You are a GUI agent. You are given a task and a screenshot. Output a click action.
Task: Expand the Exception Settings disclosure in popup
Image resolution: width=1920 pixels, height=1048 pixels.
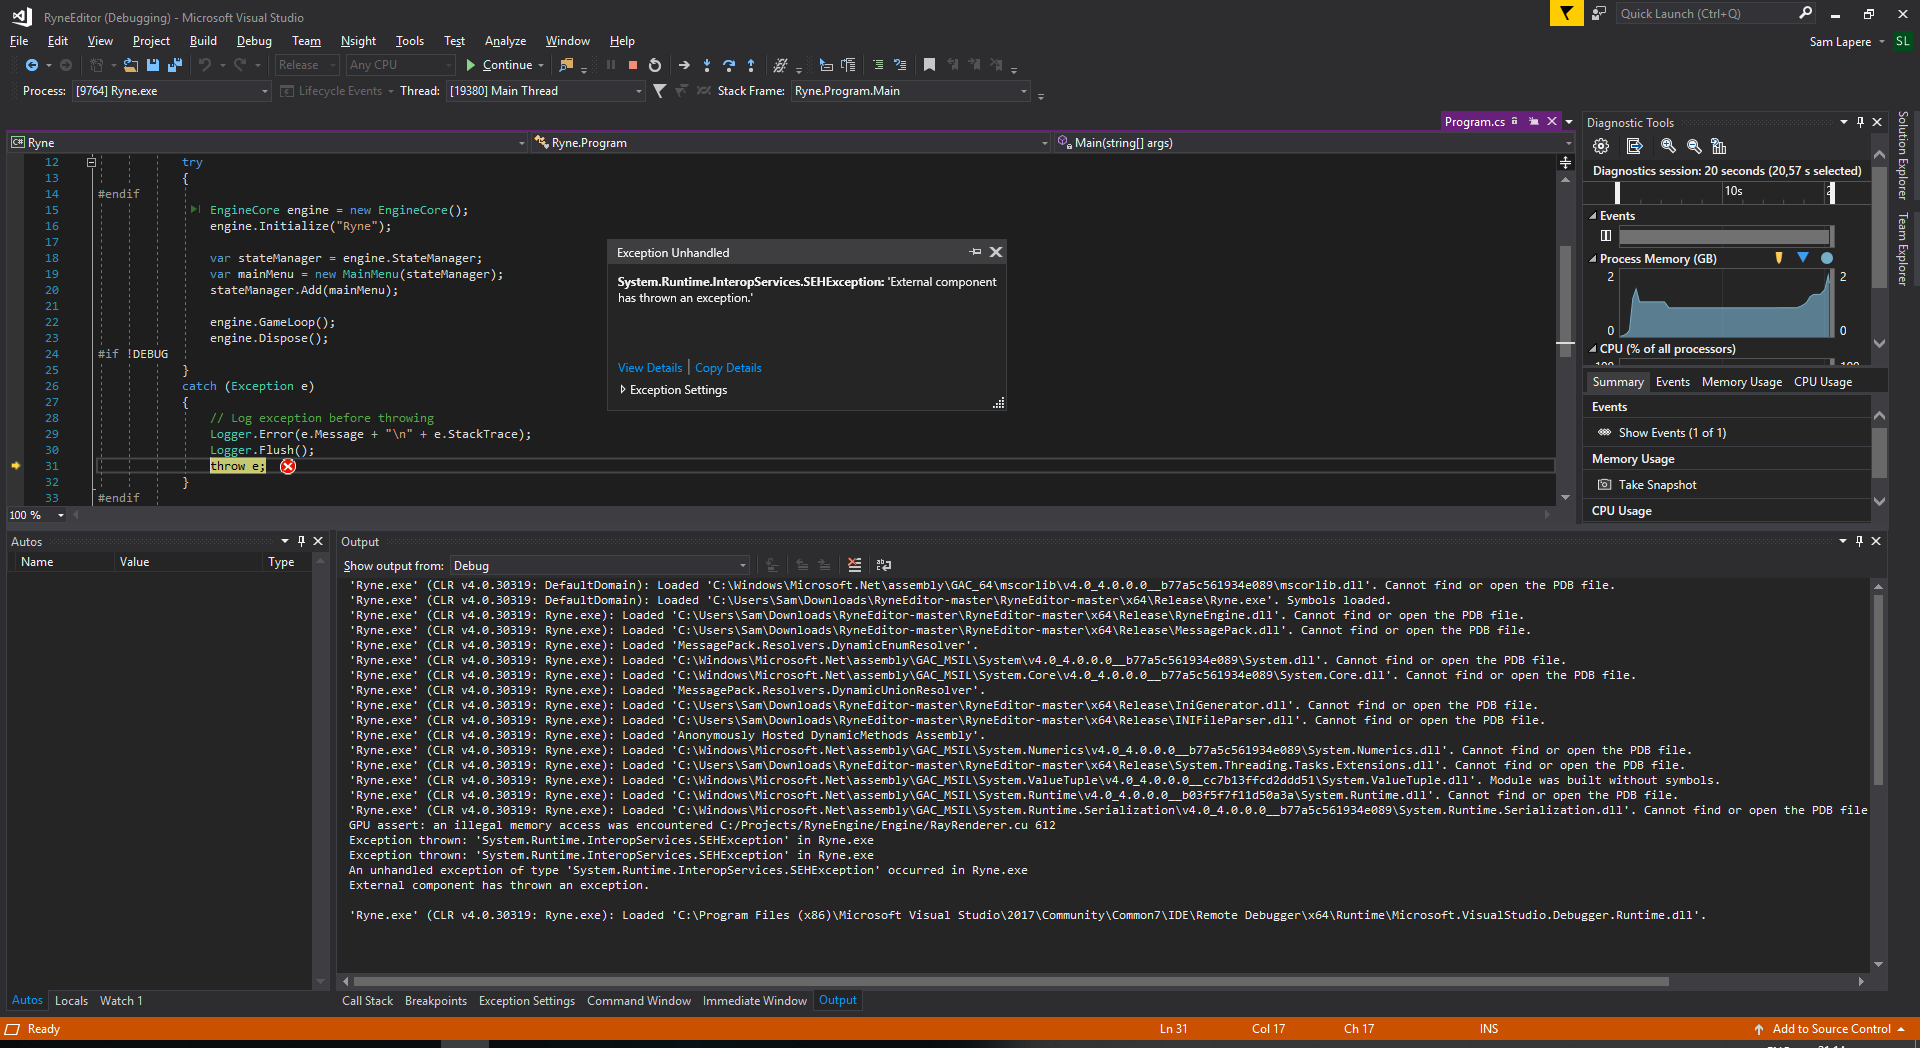[x=623, y=390]
